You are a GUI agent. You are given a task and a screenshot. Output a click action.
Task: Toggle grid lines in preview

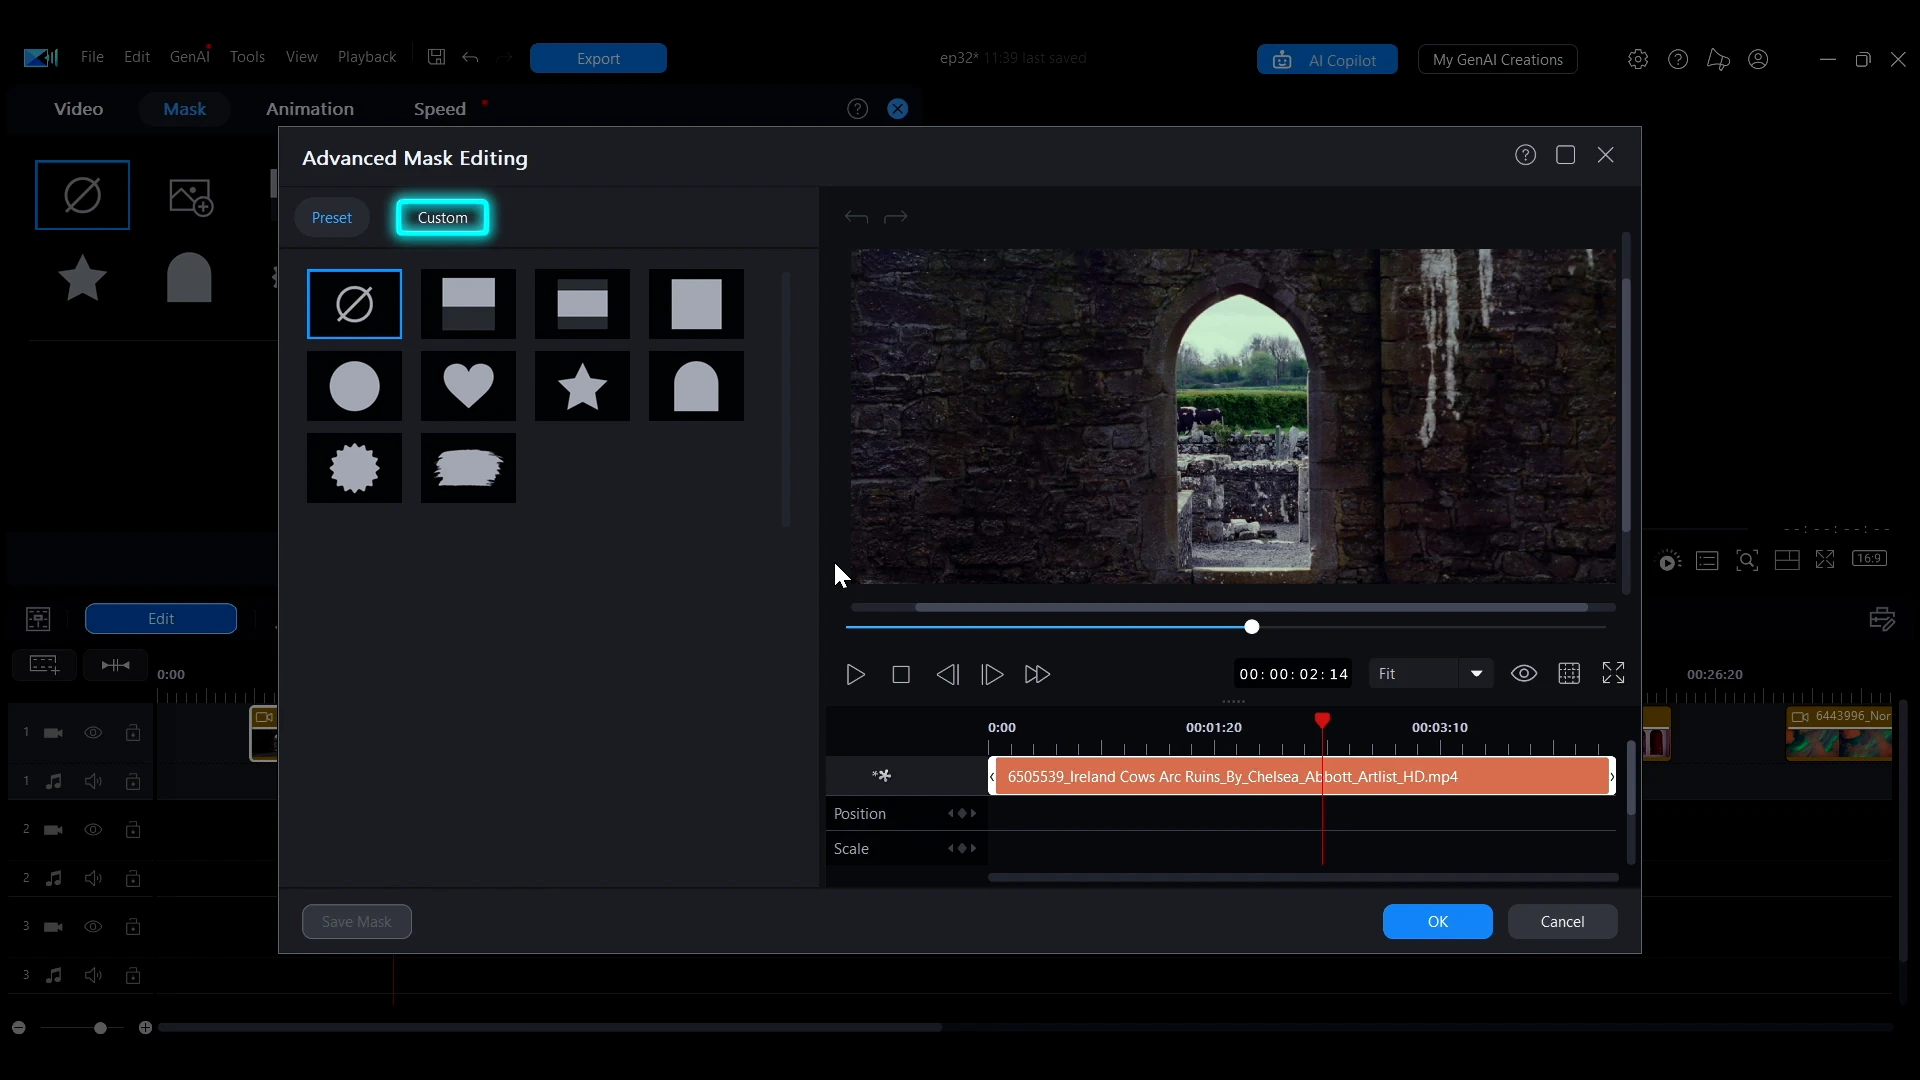[1569, 674]
